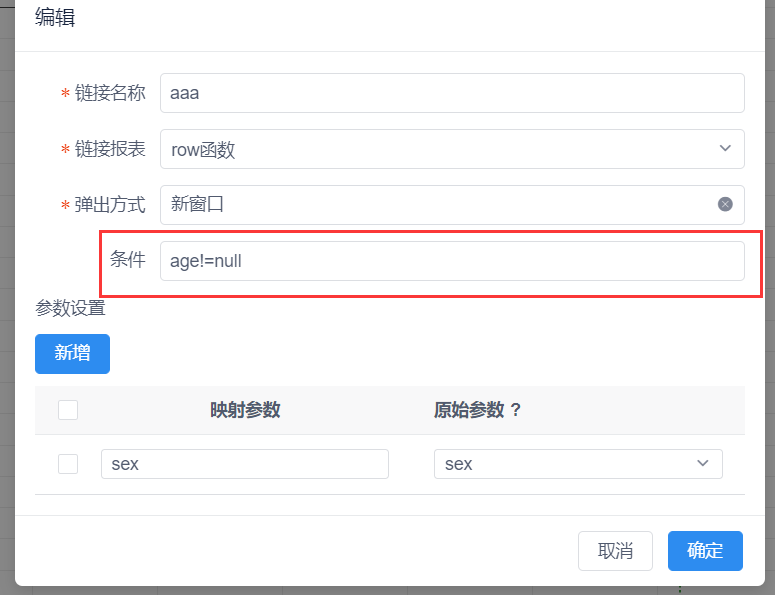The width and height of the screenshot is (775, 595).
Task: Edit the 映射参数 input containing sex
Action: coord(245,464)
